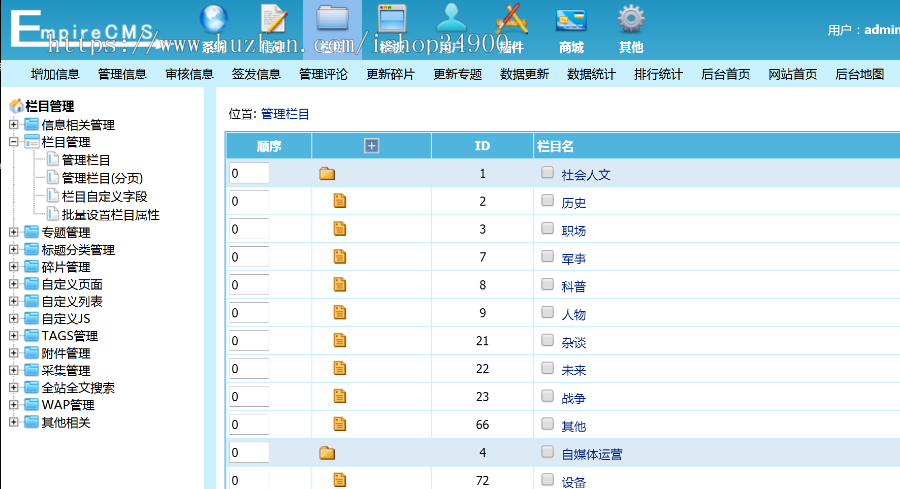Screen dimensions: 900x489
Task: Click the folder icon in the 自媒体运营 row
Action: click(x=327, y=453)
